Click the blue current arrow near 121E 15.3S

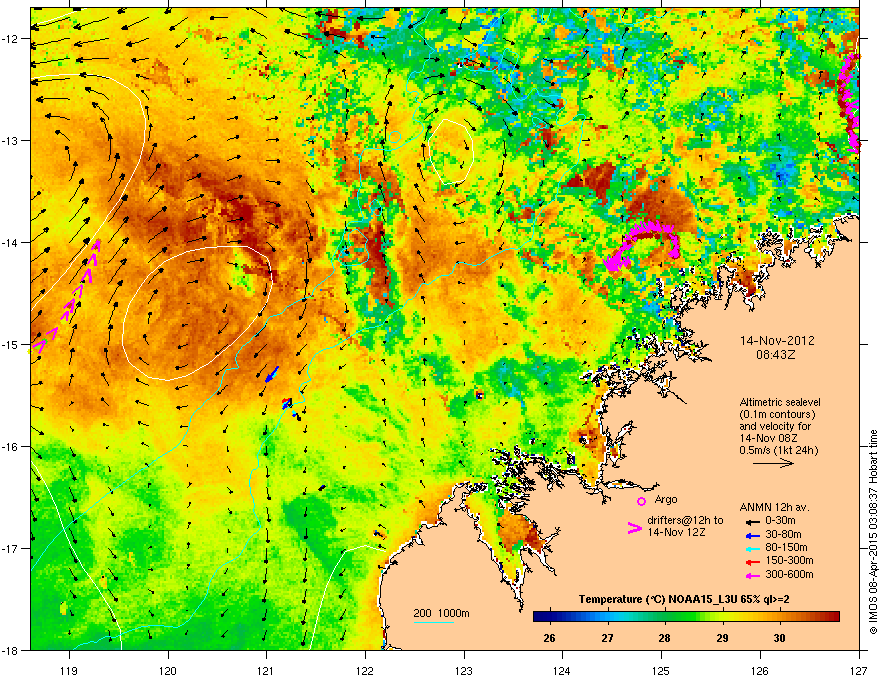(x=272, y=375)
